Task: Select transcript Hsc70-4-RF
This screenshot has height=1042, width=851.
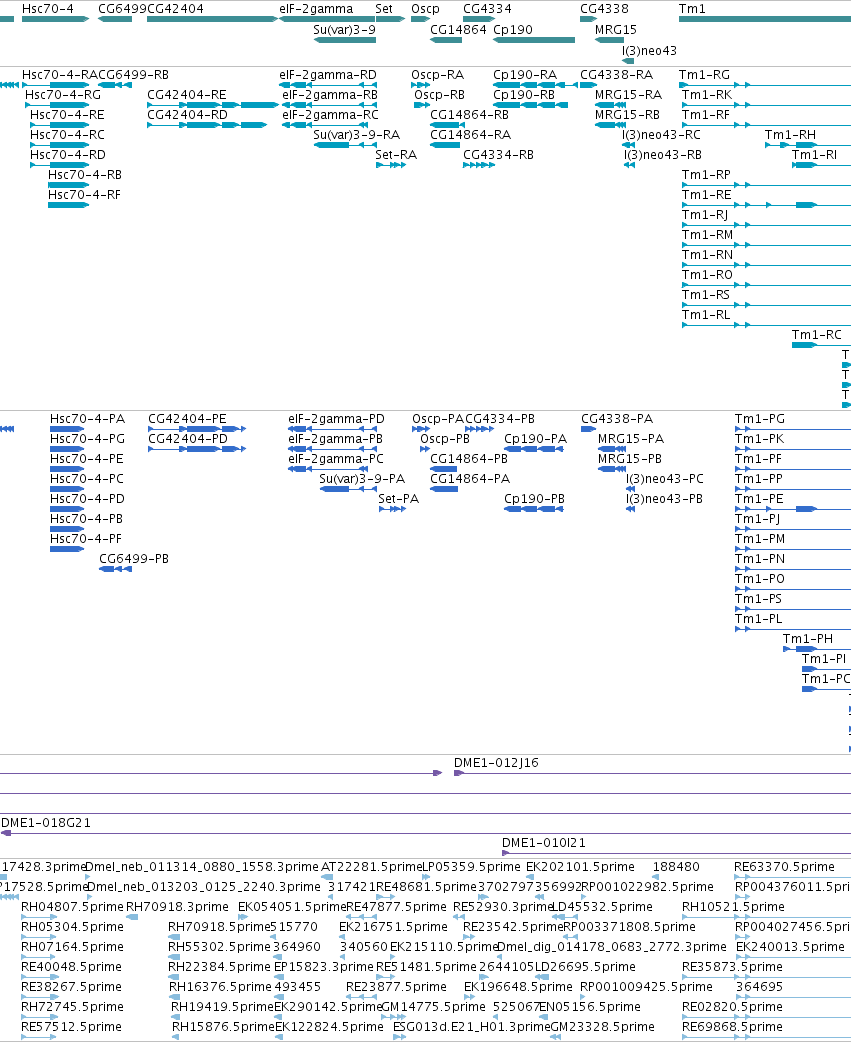Action: (x=84, y=195)
